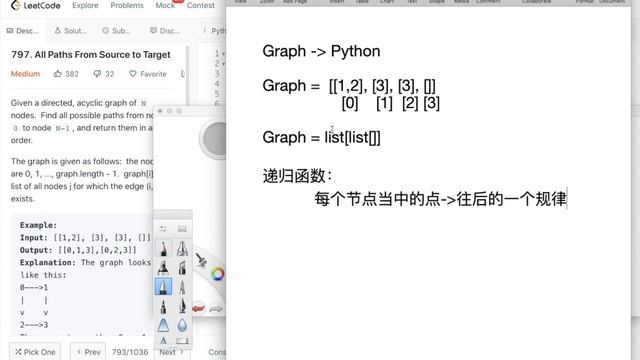Screen dimensions: 640x360
Task: Select the chisel tip pen in the brush palette
Action: (182, 267)
